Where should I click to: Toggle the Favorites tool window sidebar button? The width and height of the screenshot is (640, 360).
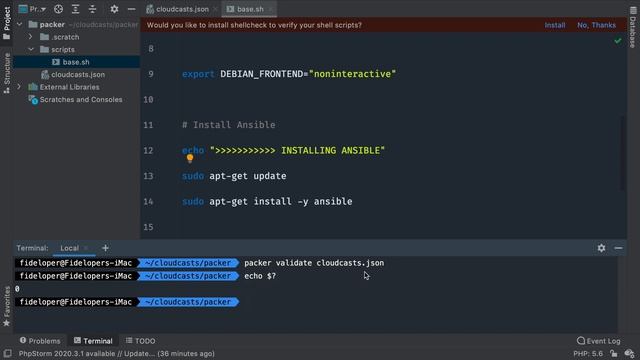pos(7,306)
